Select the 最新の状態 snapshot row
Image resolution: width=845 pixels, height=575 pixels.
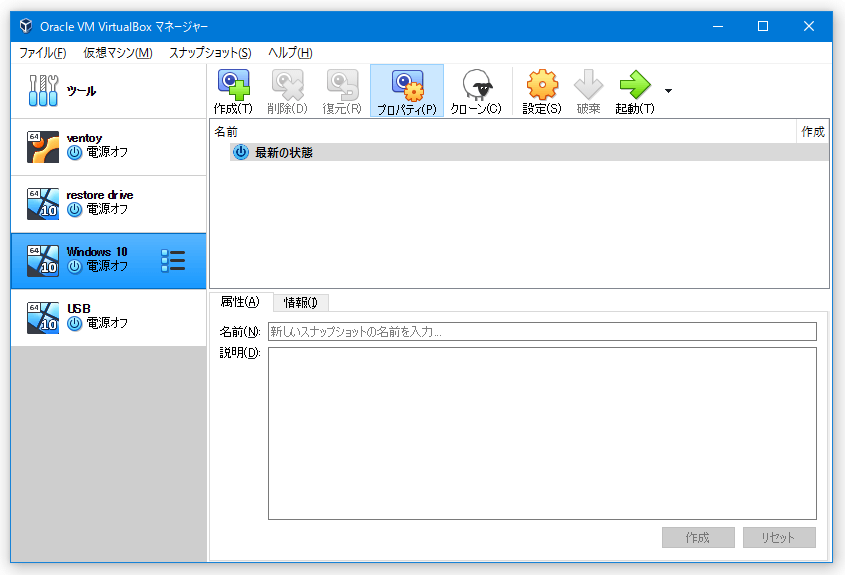(x=529, y=153)
